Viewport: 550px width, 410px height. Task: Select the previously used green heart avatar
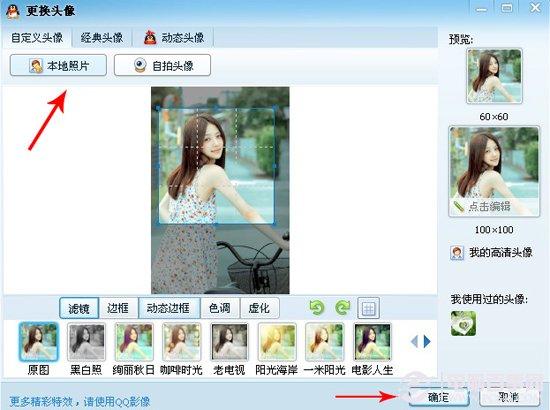463,323
